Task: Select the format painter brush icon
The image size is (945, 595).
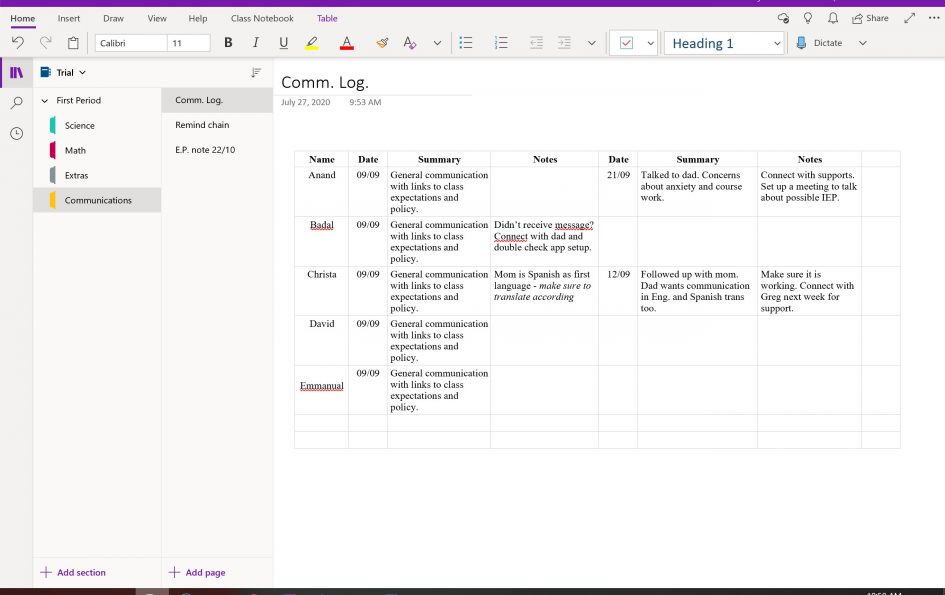Action: (382, 43)
